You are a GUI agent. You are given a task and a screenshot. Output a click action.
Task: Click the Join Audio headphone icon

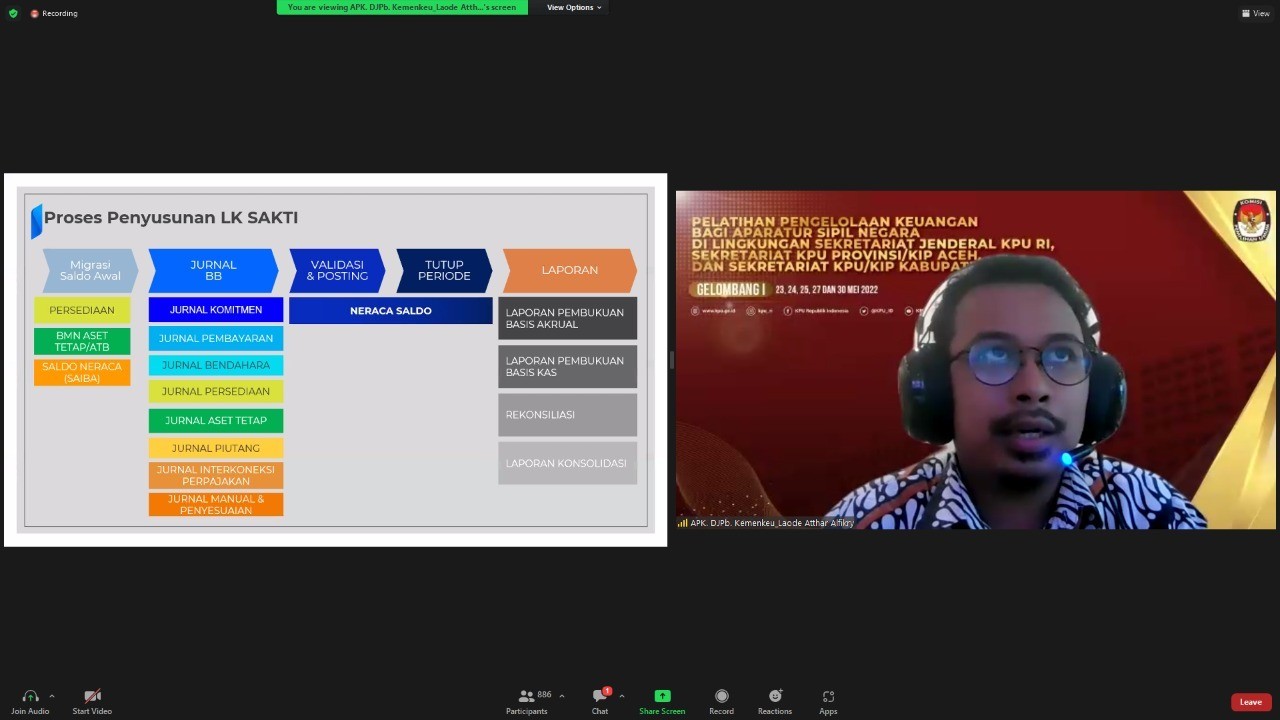coord(30,696)
